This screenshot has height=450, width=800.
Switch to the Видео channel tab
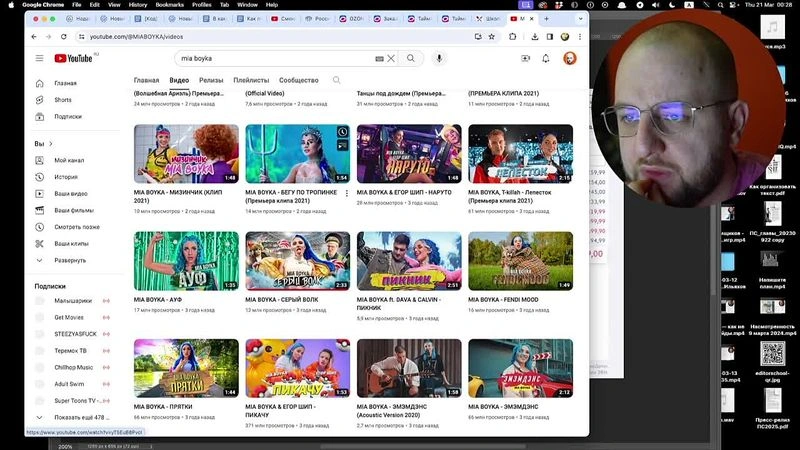click(179, 80)
